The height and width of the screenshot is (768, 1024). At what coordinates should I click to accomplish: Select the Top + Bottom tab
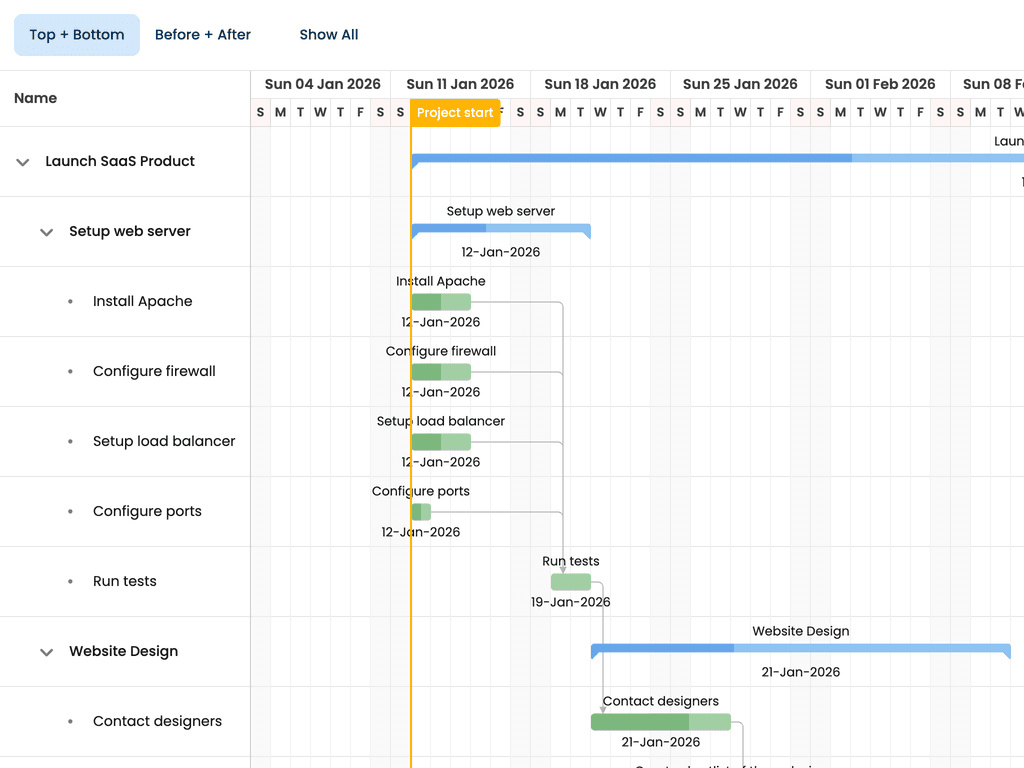coord(77,35)
